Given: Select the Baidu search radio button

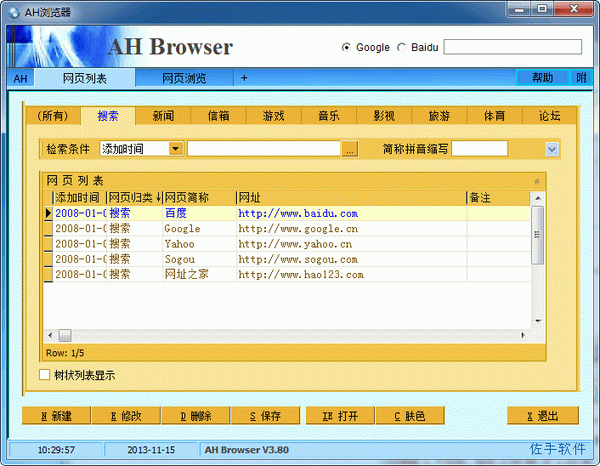Looking at the screenshot, I should (401, 47).
